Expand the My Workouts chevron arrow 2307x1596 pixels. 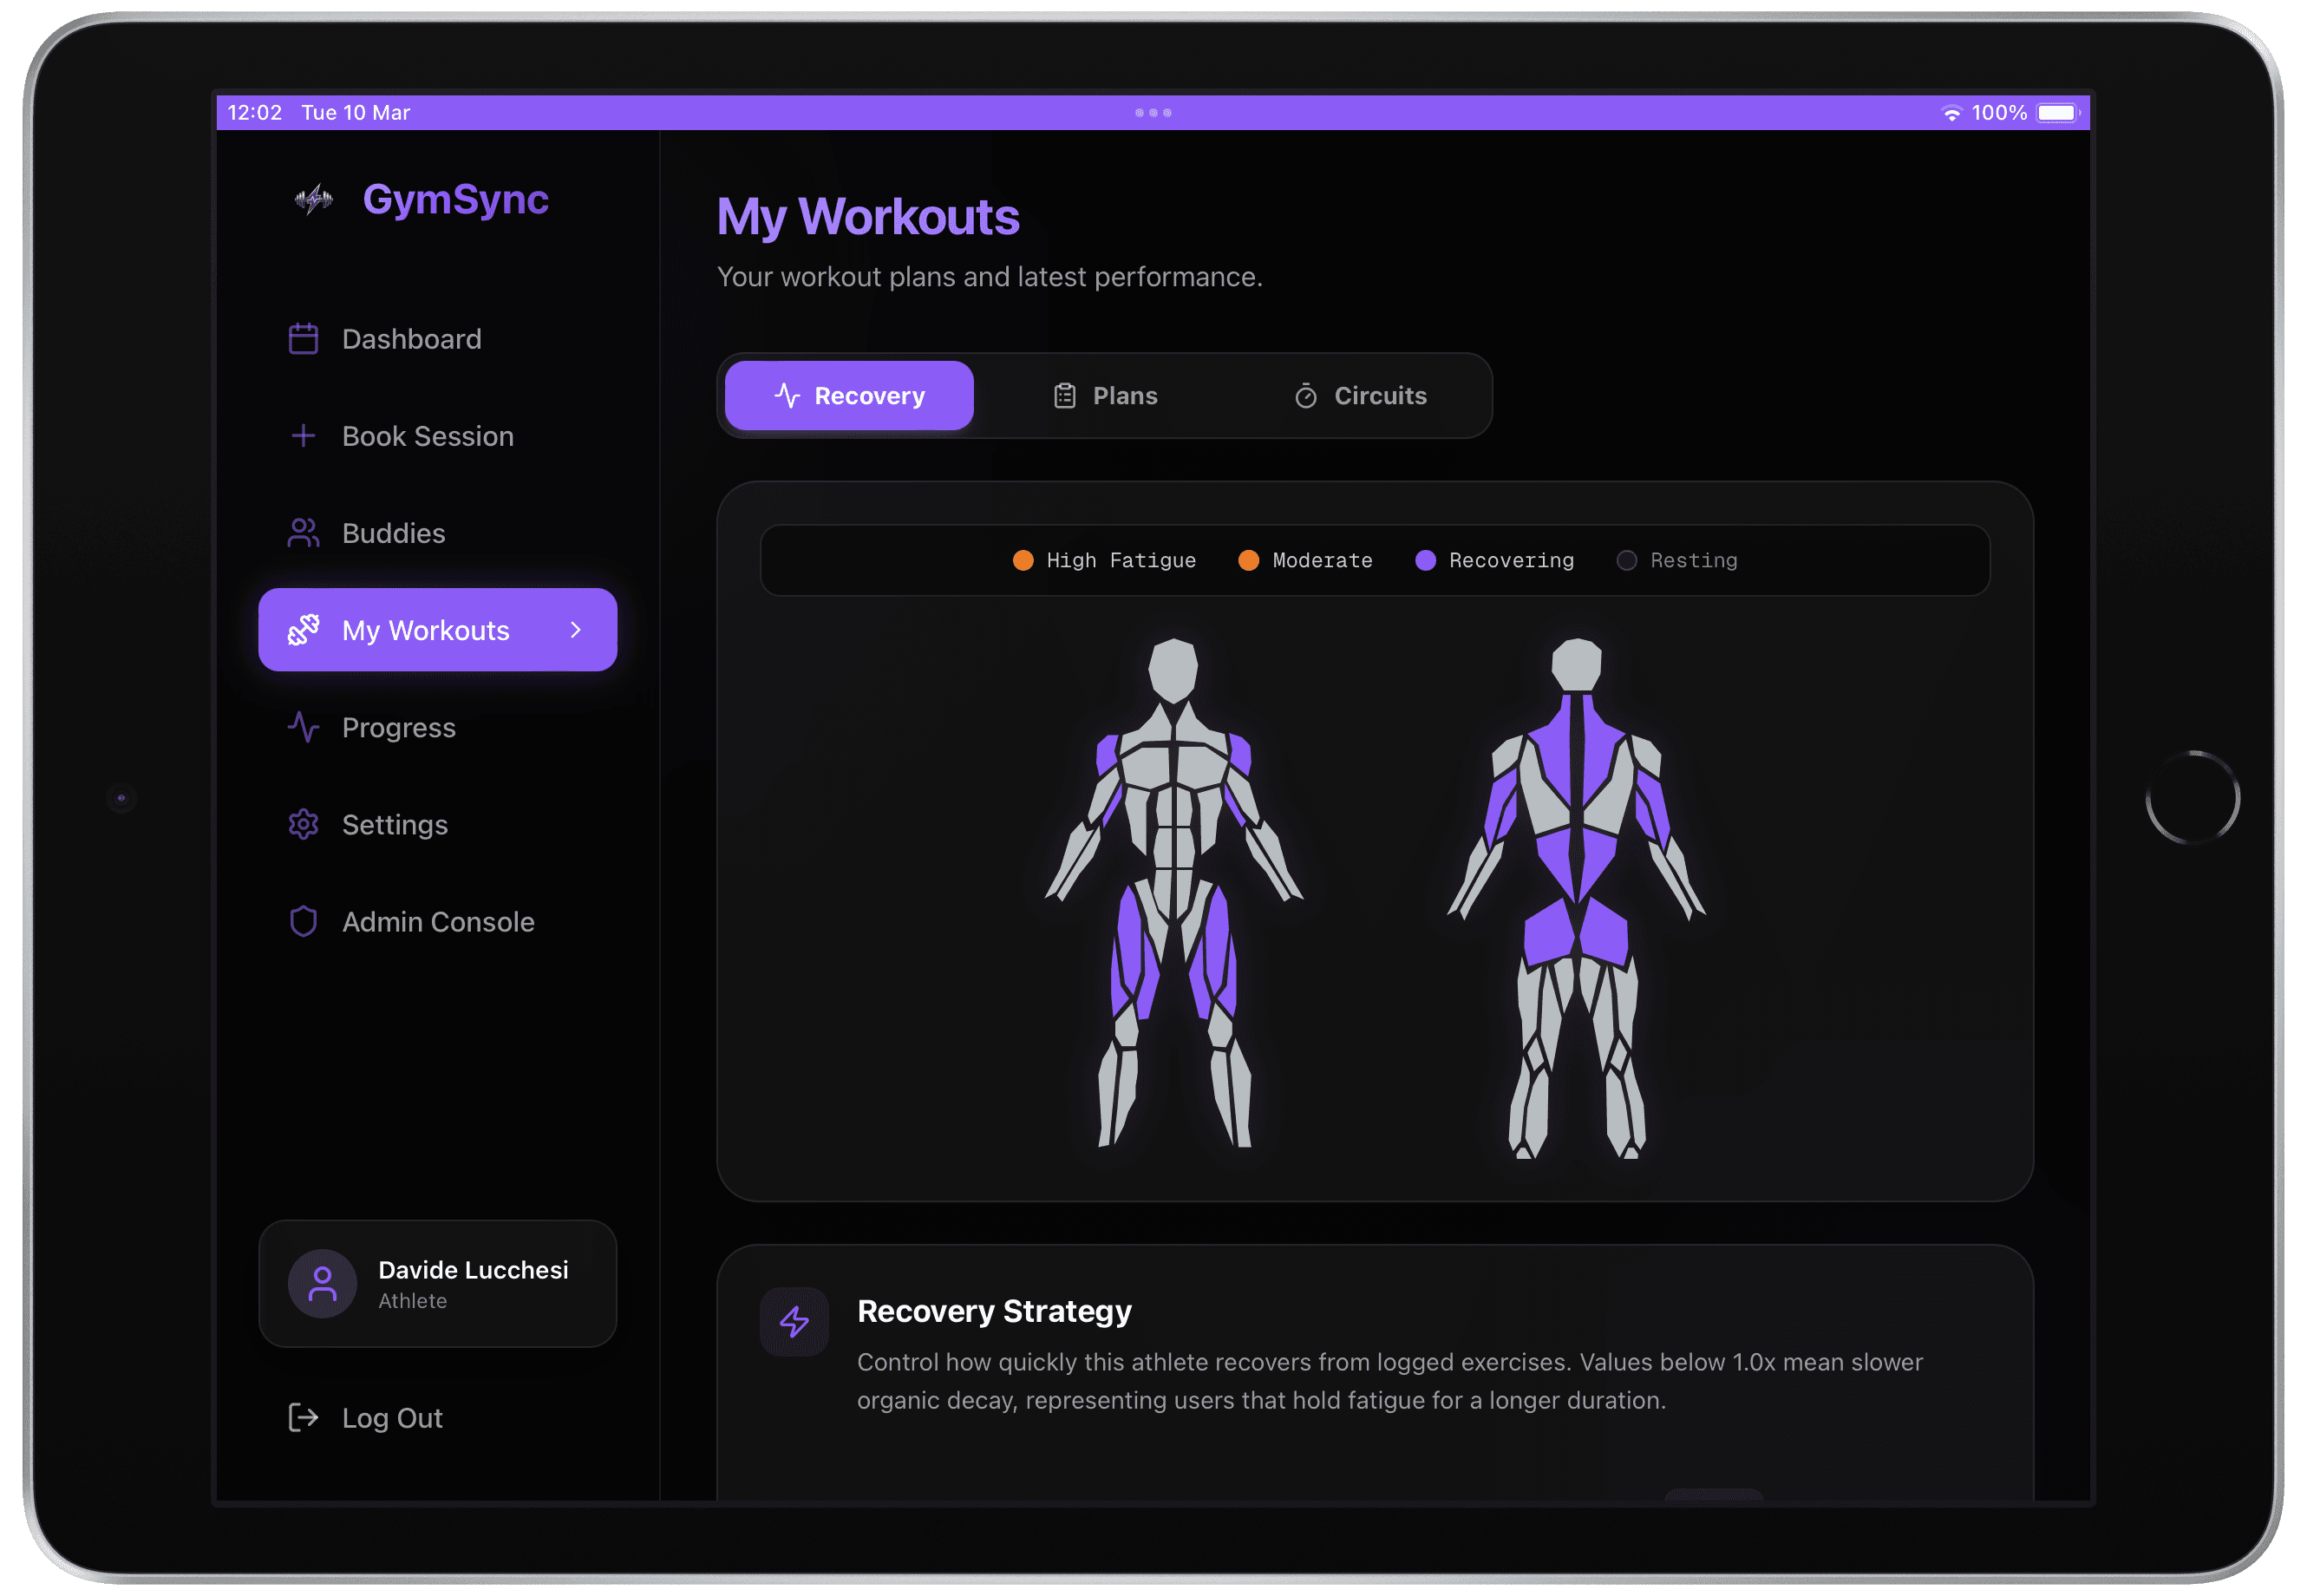(x=575, y=629)
